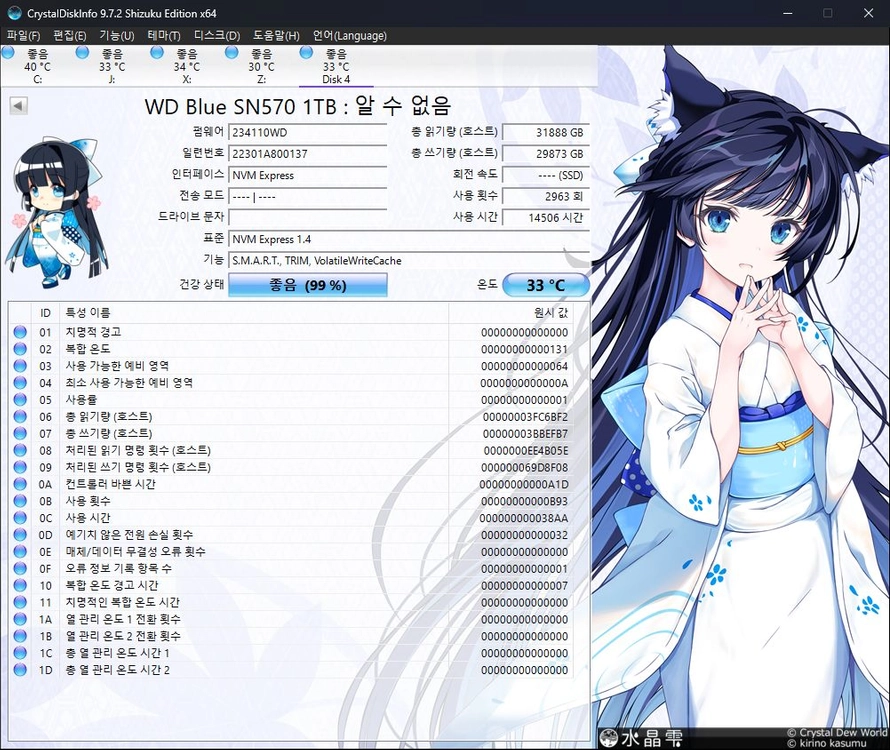
Task: Click the 펌웨어 field showing 234110WD
Action: click(308, 132)
